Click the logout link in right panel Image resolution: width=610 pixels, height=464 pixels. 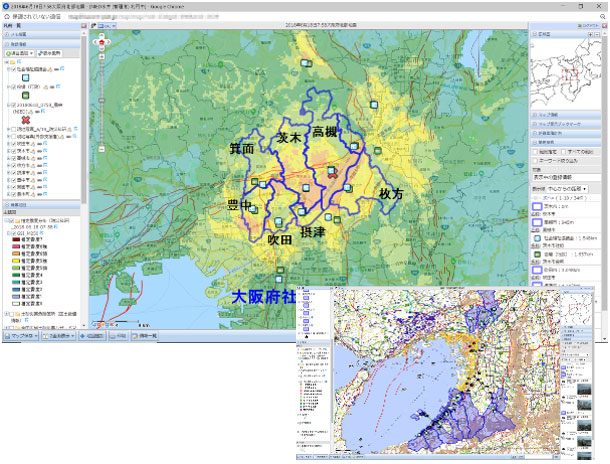[588, 26]
